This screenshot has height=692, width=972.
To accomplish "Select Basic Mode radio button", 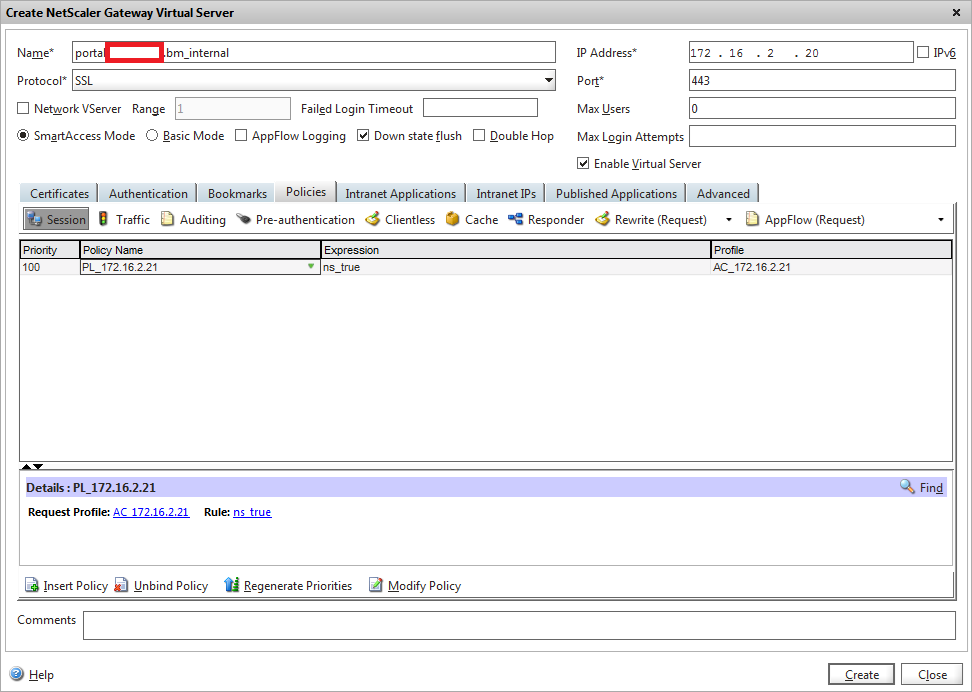I will 152,135.
